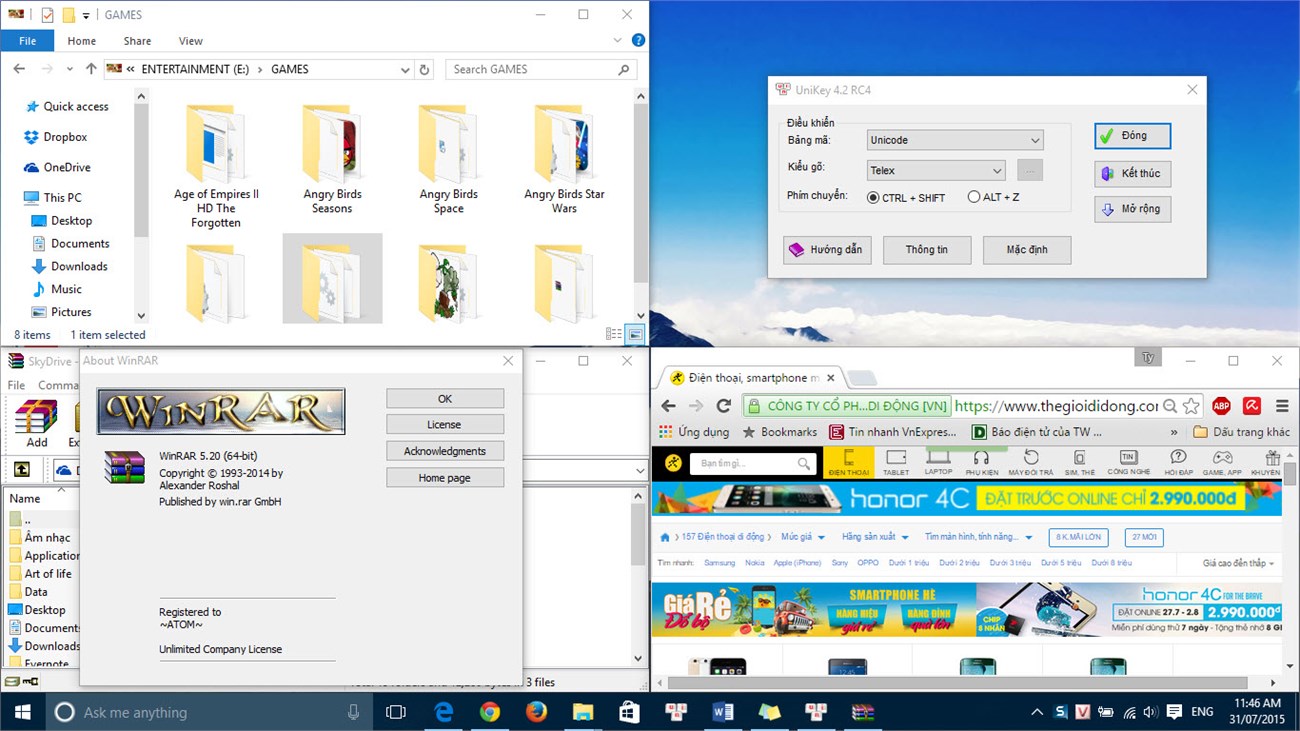Open UniKey from the taskbar
Image resolution: width=1300 pixels, height=731 pixels.
(x=676, y=712)
